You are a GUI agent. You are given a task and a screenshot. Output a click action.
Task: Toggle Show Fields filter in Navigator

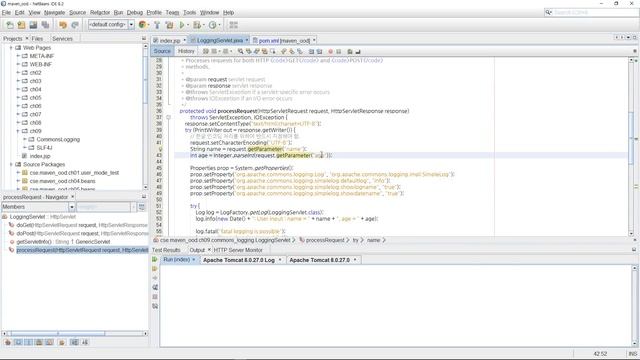coord(18,342)
